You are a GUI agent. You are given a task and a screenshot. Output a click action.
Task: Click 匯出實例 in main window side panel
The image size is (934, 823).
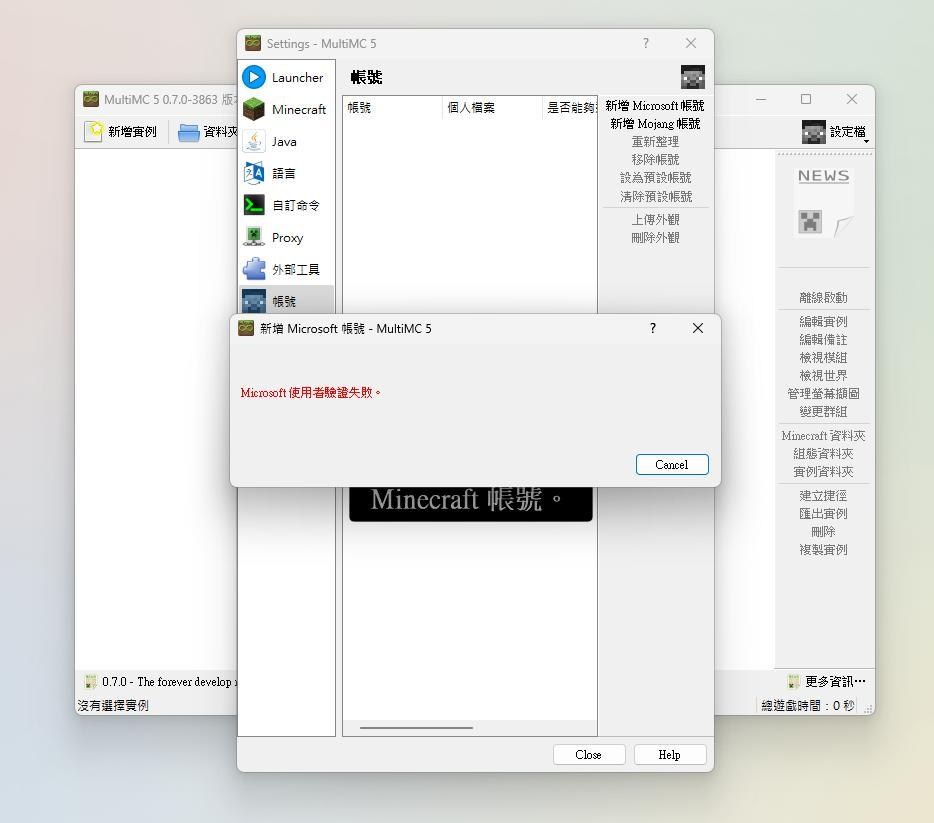pos(823,513)
